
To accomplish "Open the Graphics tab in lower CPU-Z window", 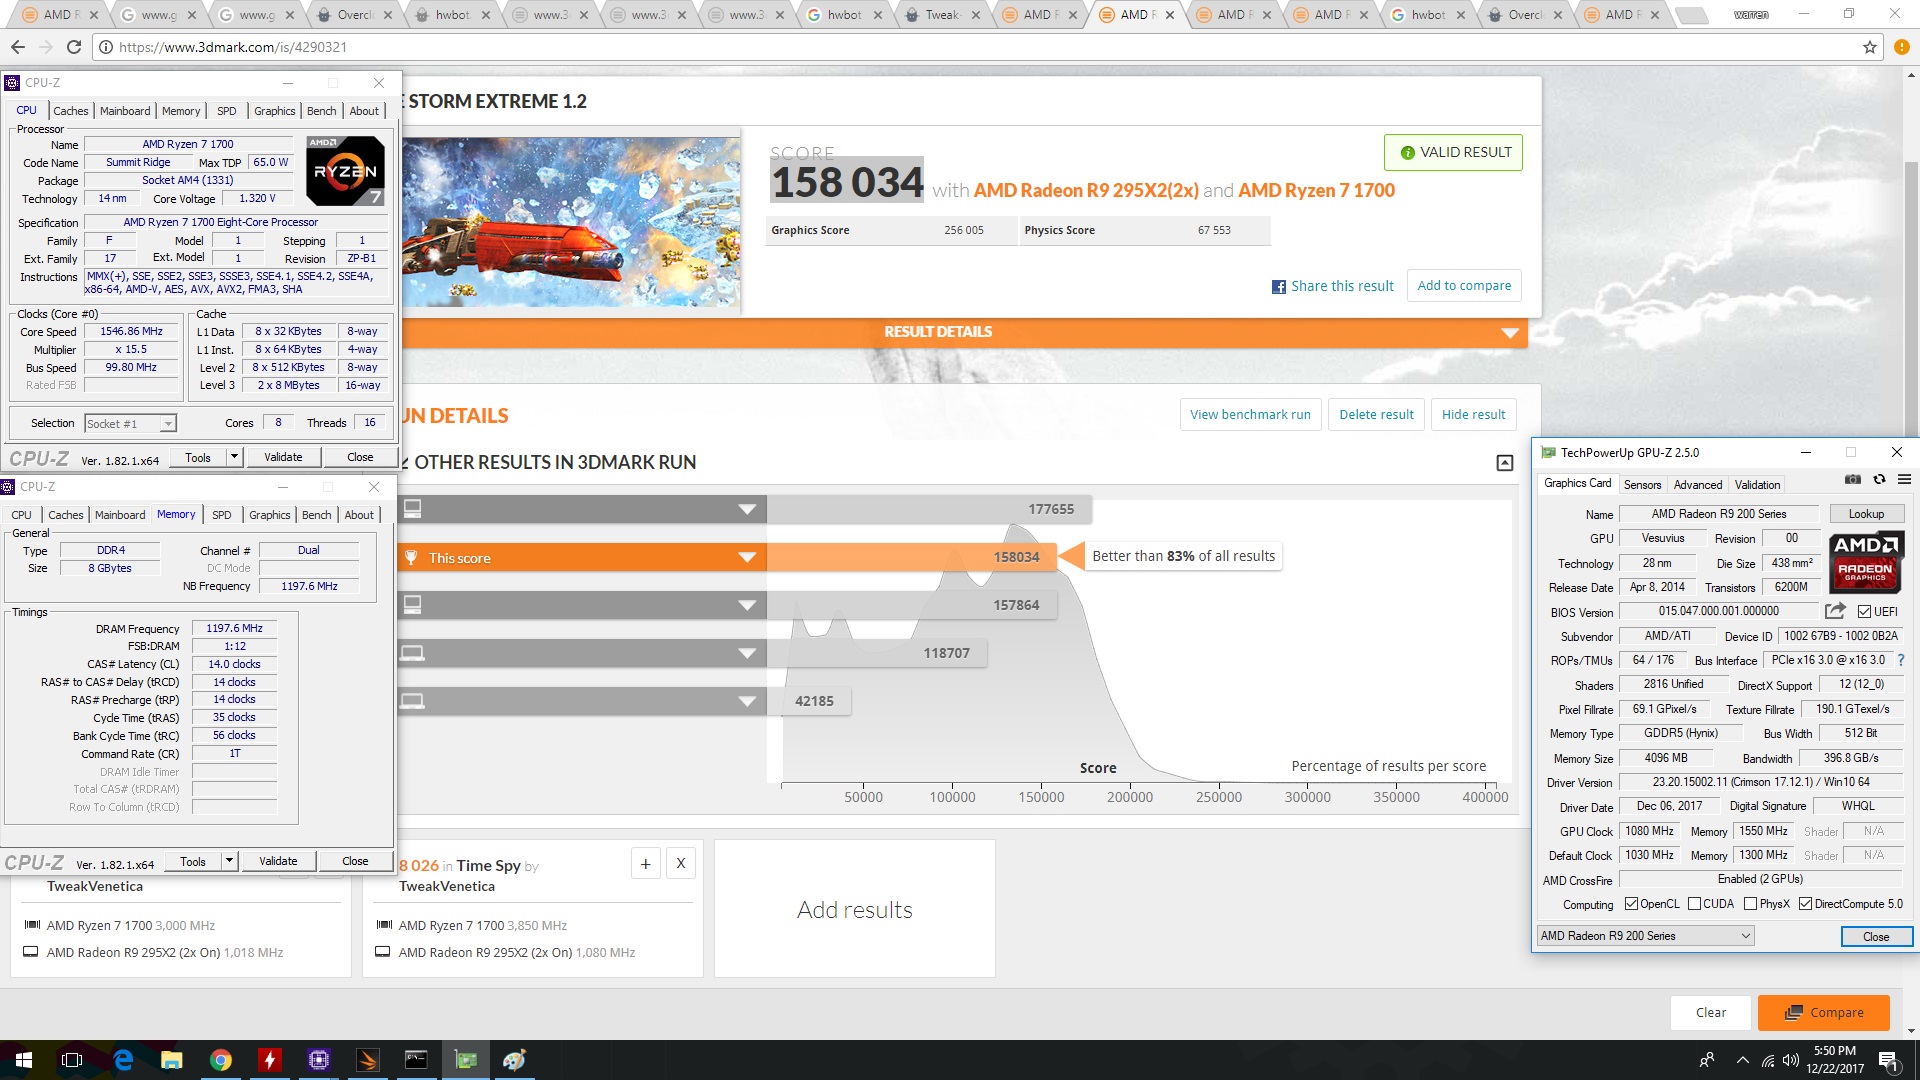I will point(270,515).
